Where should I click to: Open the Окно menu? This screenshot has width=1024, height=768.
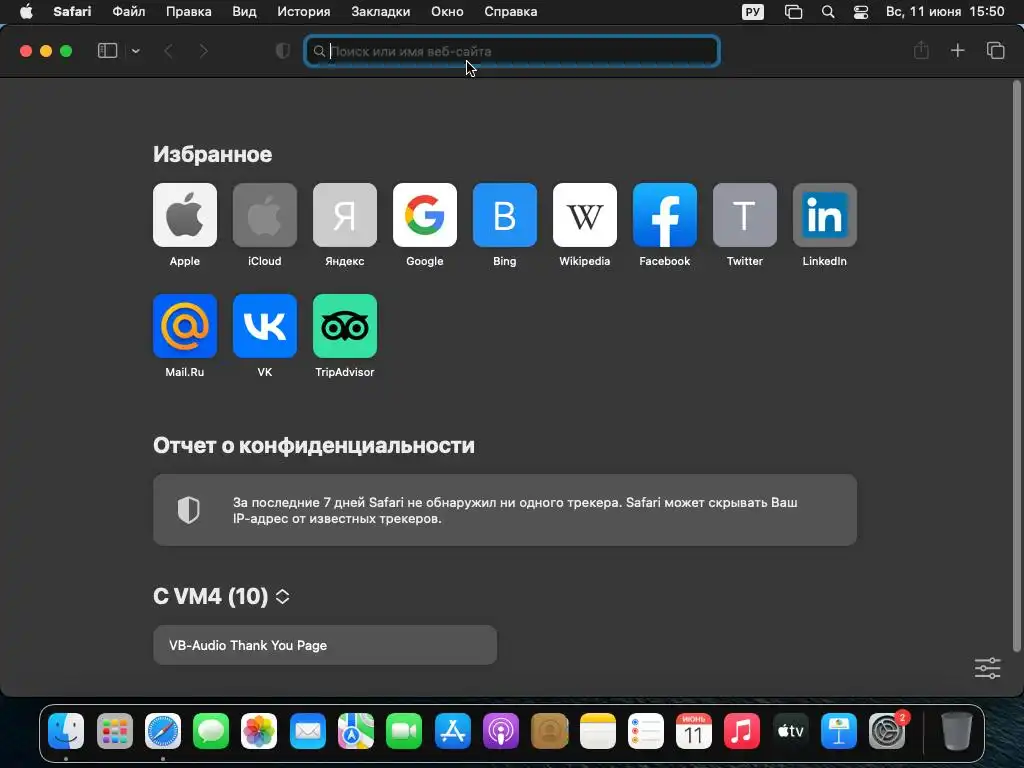pyautogui.click(x=447, y=12)
